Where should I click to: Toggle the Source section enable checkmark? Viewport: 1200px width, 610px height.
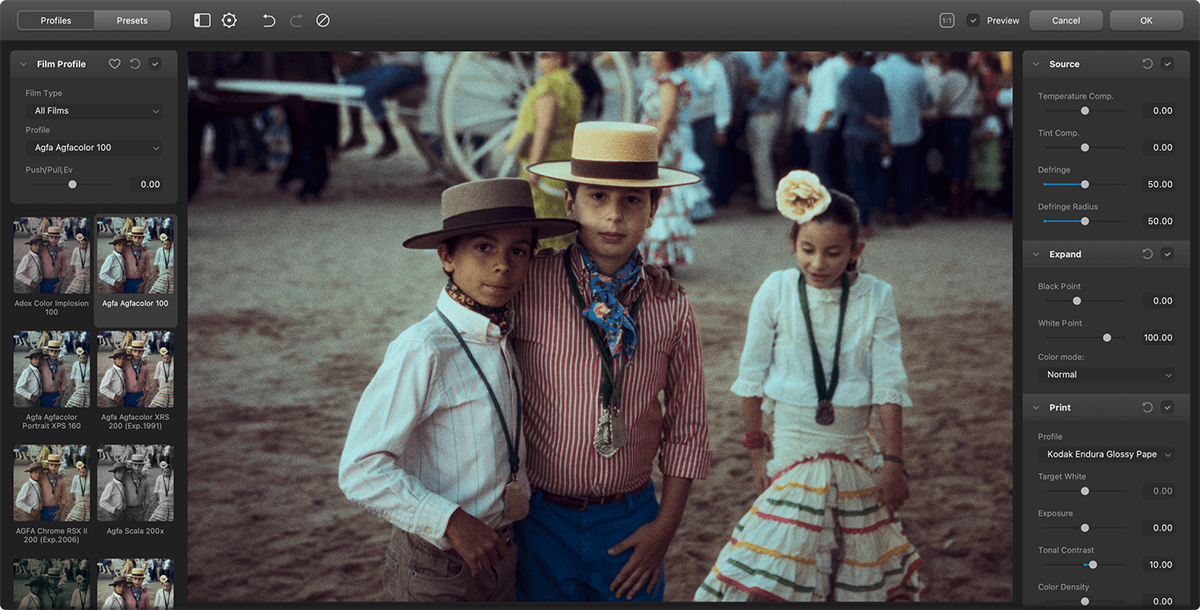pos(1167,63)
